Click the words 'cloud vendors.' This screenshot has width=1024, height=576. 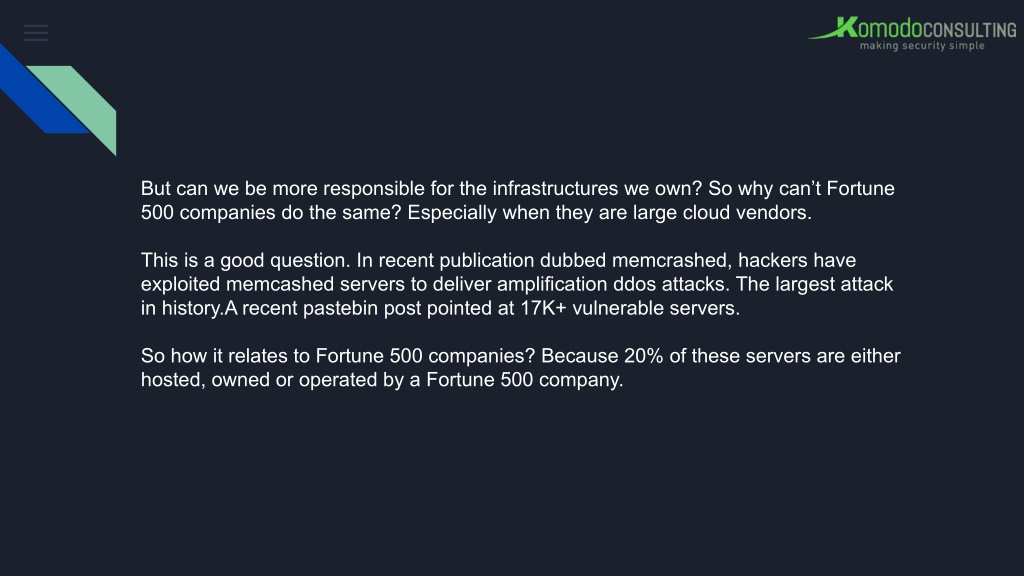tap(747, 213)
